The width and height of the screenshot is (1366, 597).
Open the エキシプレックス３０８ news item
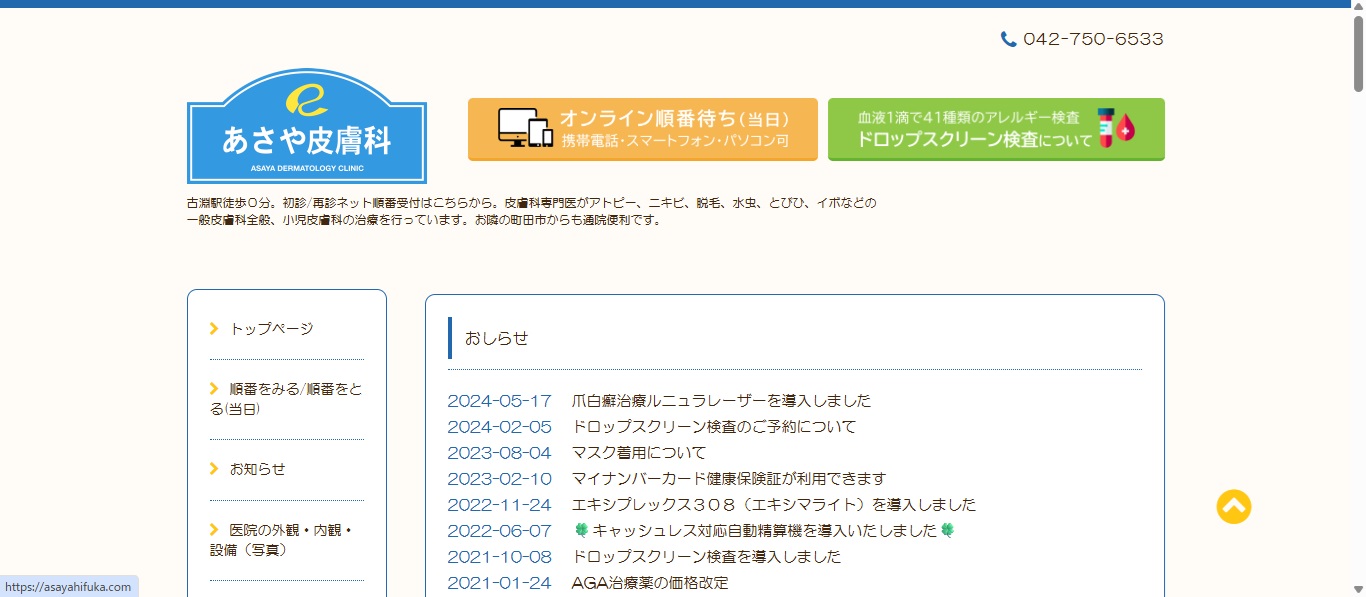pos(773,505)
